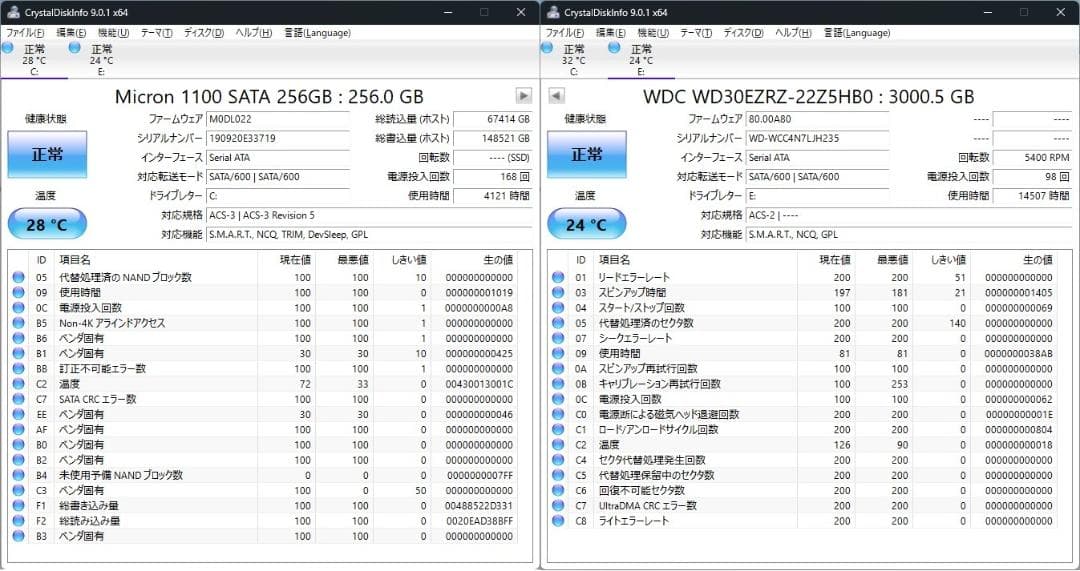Select C: drive tab in left window
This screenshot has width=1080, height=571.
click(x=34, y=60)
